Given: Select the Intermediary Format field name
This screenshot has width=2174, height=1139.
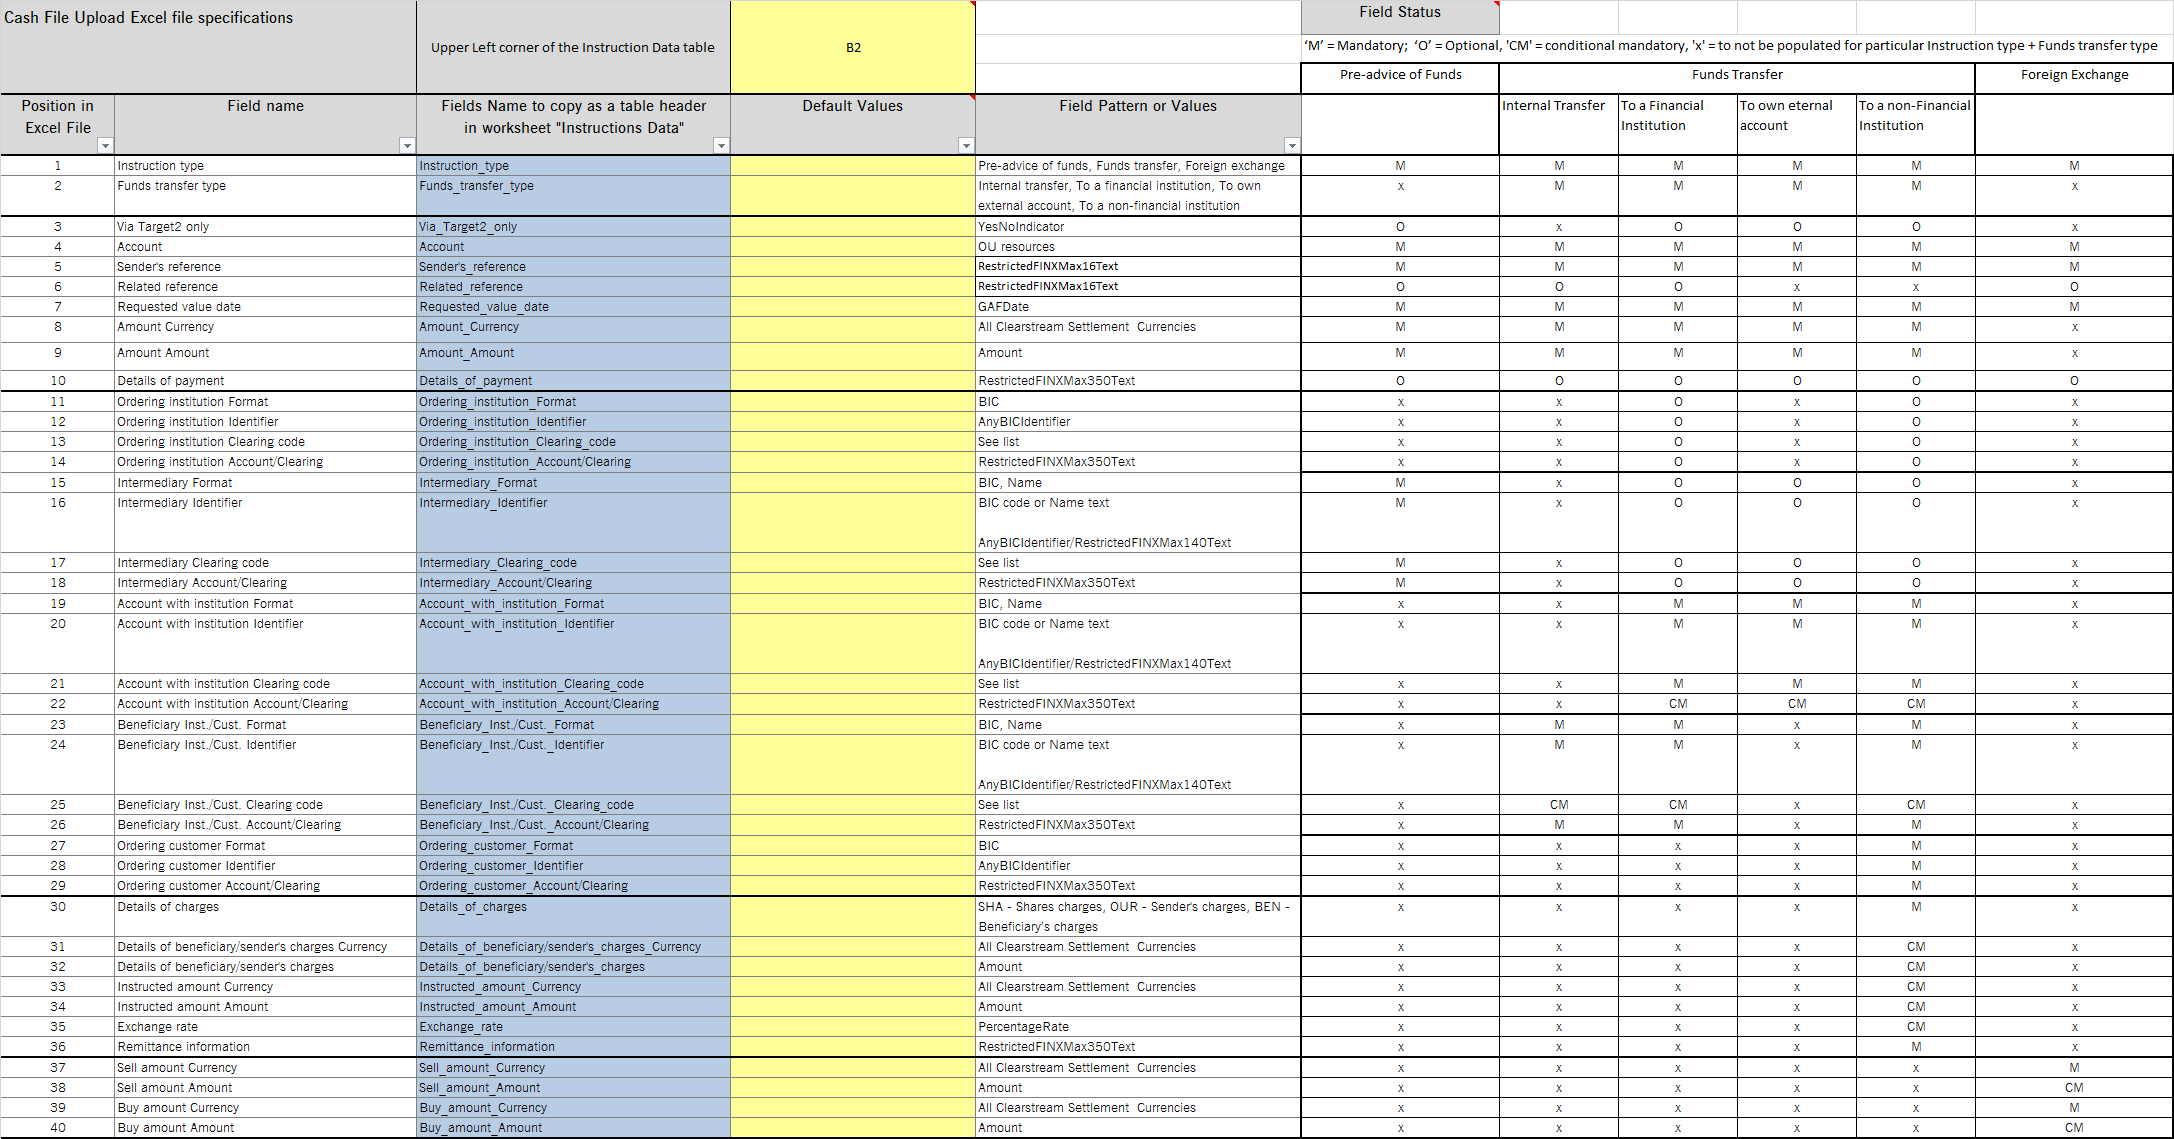Looking at the screenshot, I should [x=265, y=483].
